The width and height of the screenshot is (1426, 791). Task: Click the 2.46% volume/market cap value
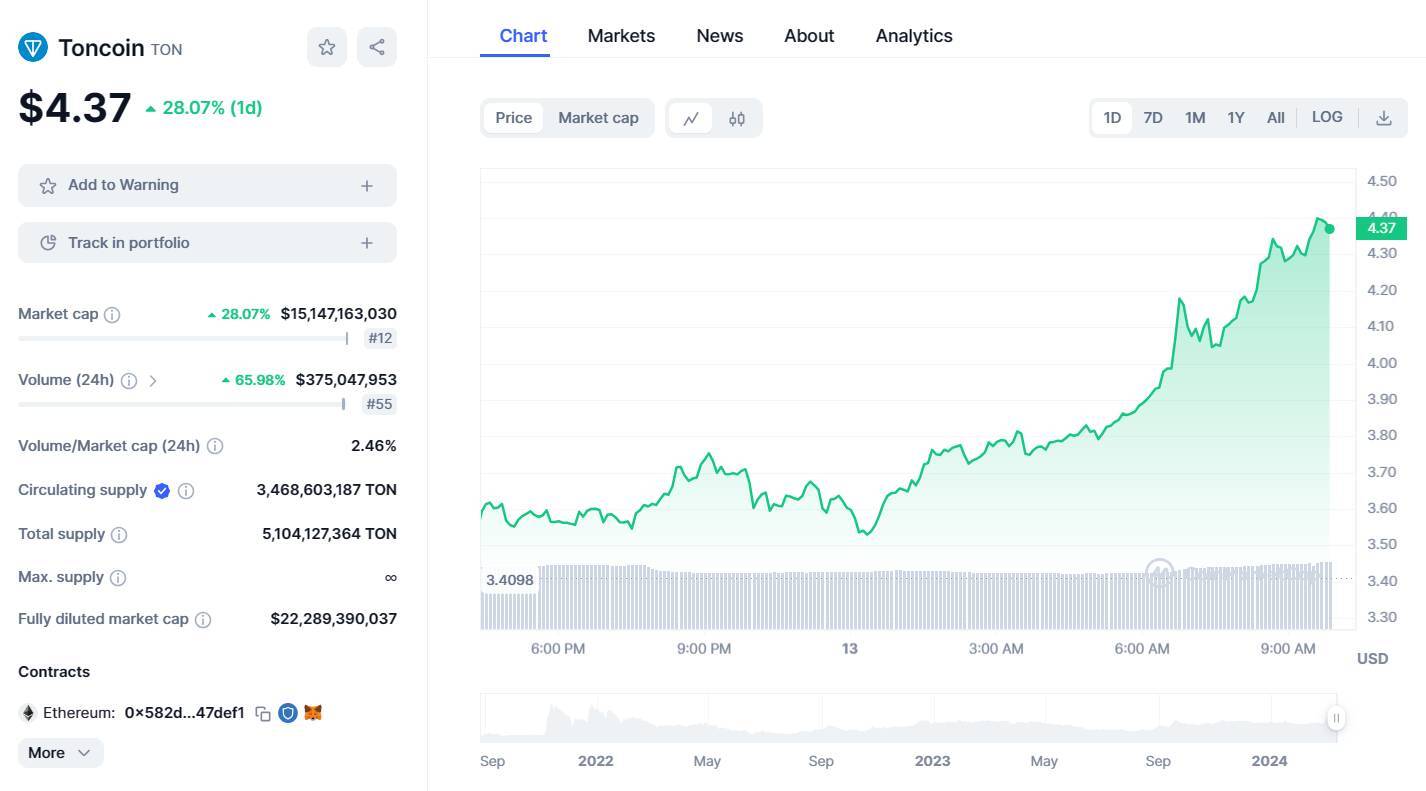point(374,446)
